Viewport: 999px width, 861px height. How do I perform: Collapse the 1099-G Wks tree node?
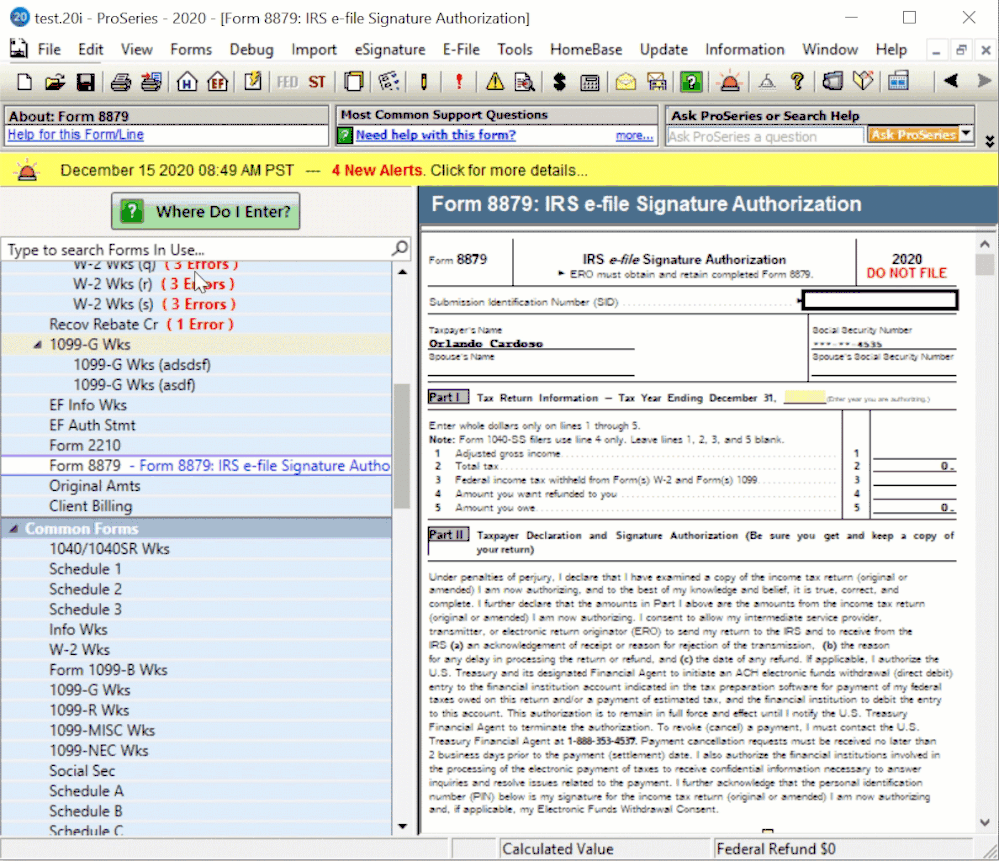(38, 345)
